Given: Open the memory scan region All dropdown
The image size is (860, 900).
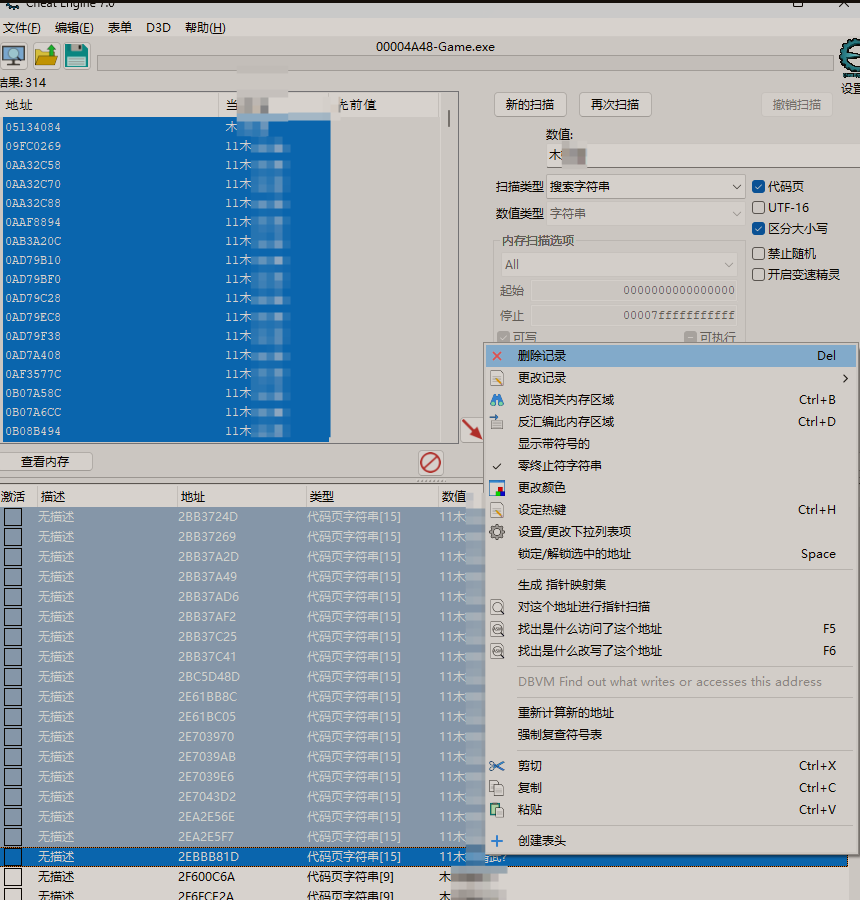Looking at the screenshot, I should [619, 265].
